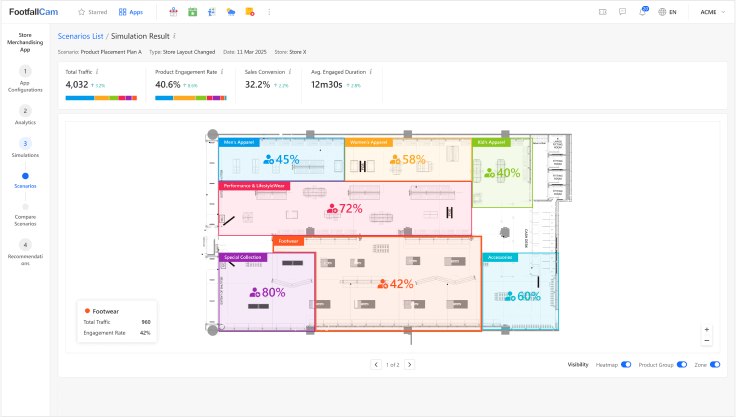
Task: Click the 45% engagement icon in Men's Apparel
Action: (x=268, y=160)
